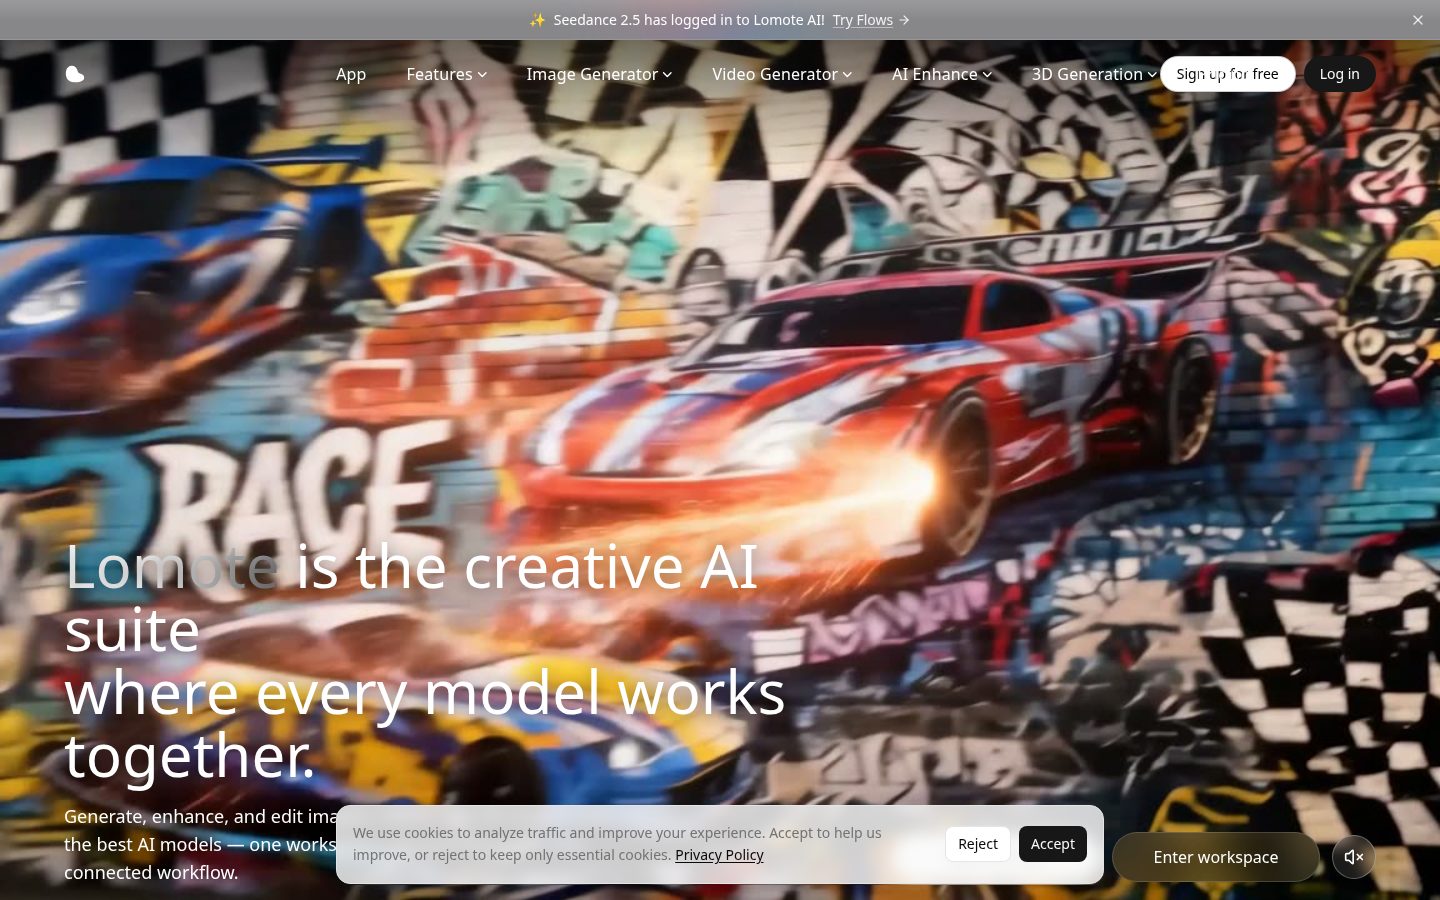Expand the 3D Generation dropdown
This screenshot has width=1440, height=900.
(x=1094, y=74)
